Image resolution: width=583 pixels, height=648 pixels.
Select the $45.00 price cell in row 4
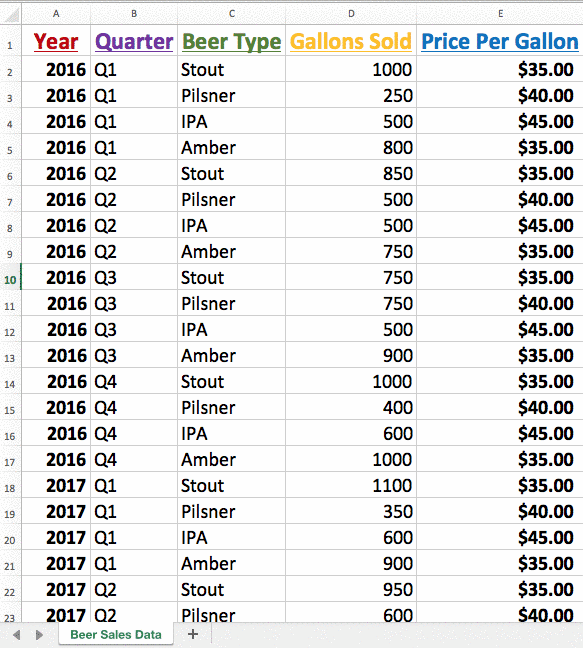[500, 121]
